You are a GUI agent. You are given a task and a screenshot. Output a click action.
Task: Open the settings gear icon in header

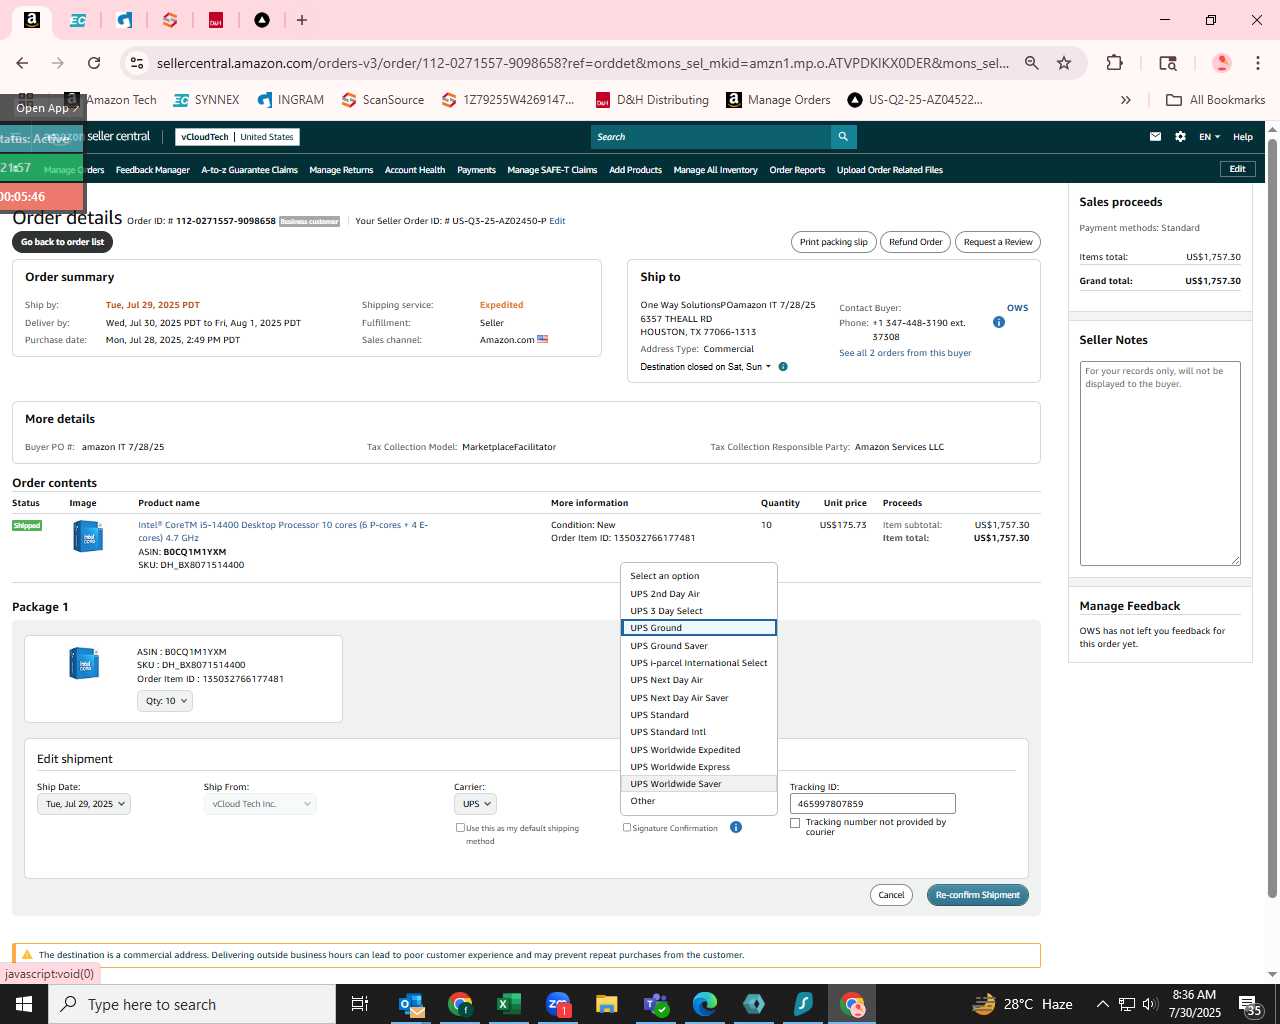1180,137
